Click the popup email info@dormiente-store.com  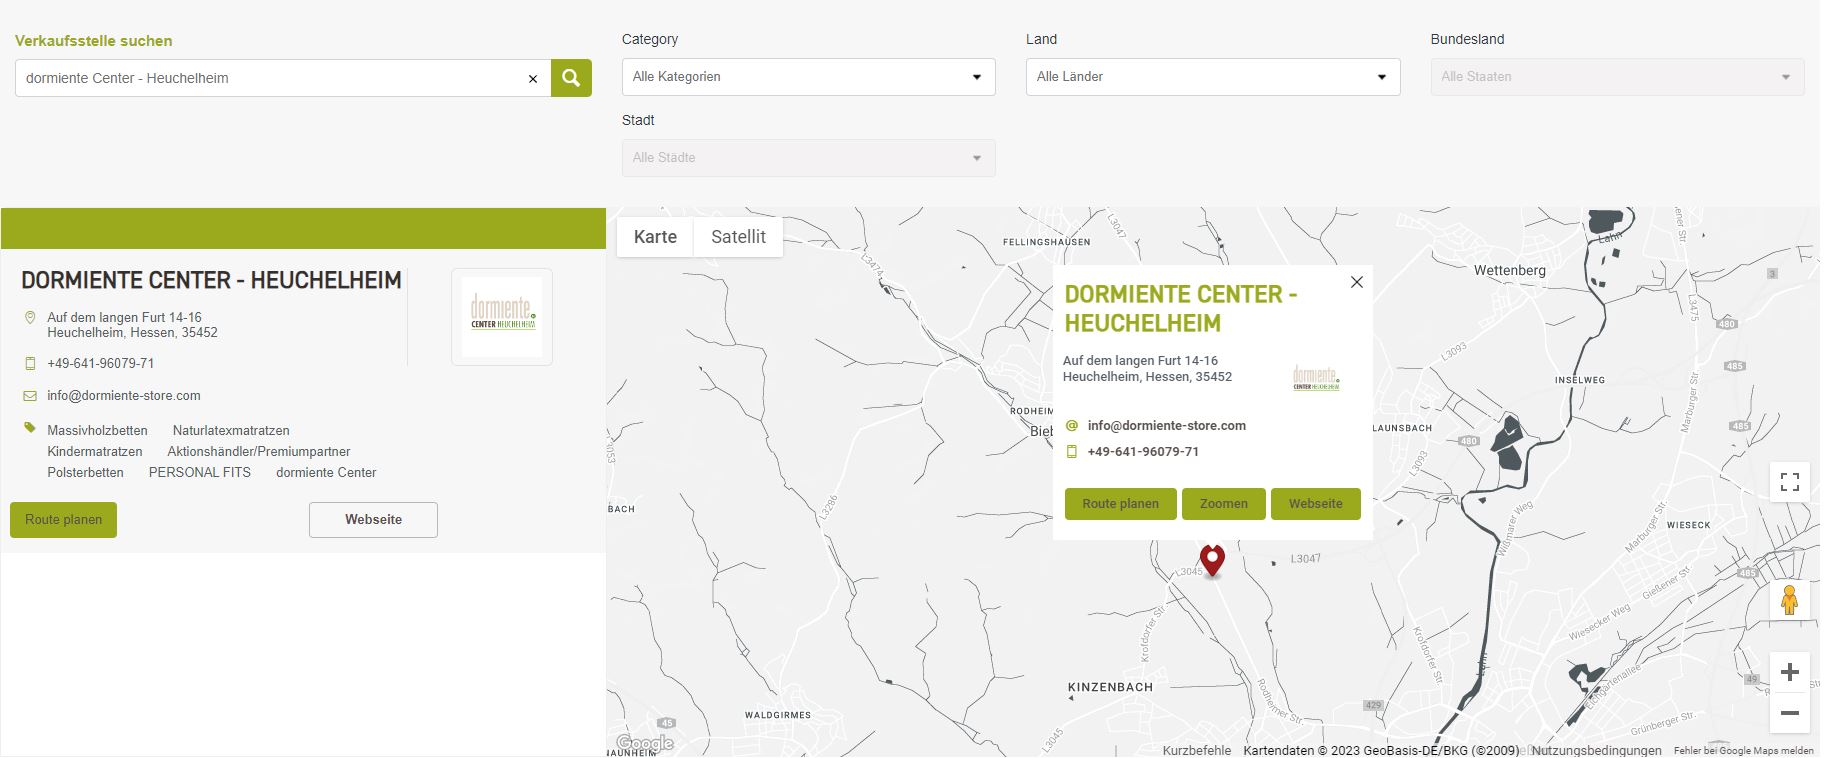1167,426
